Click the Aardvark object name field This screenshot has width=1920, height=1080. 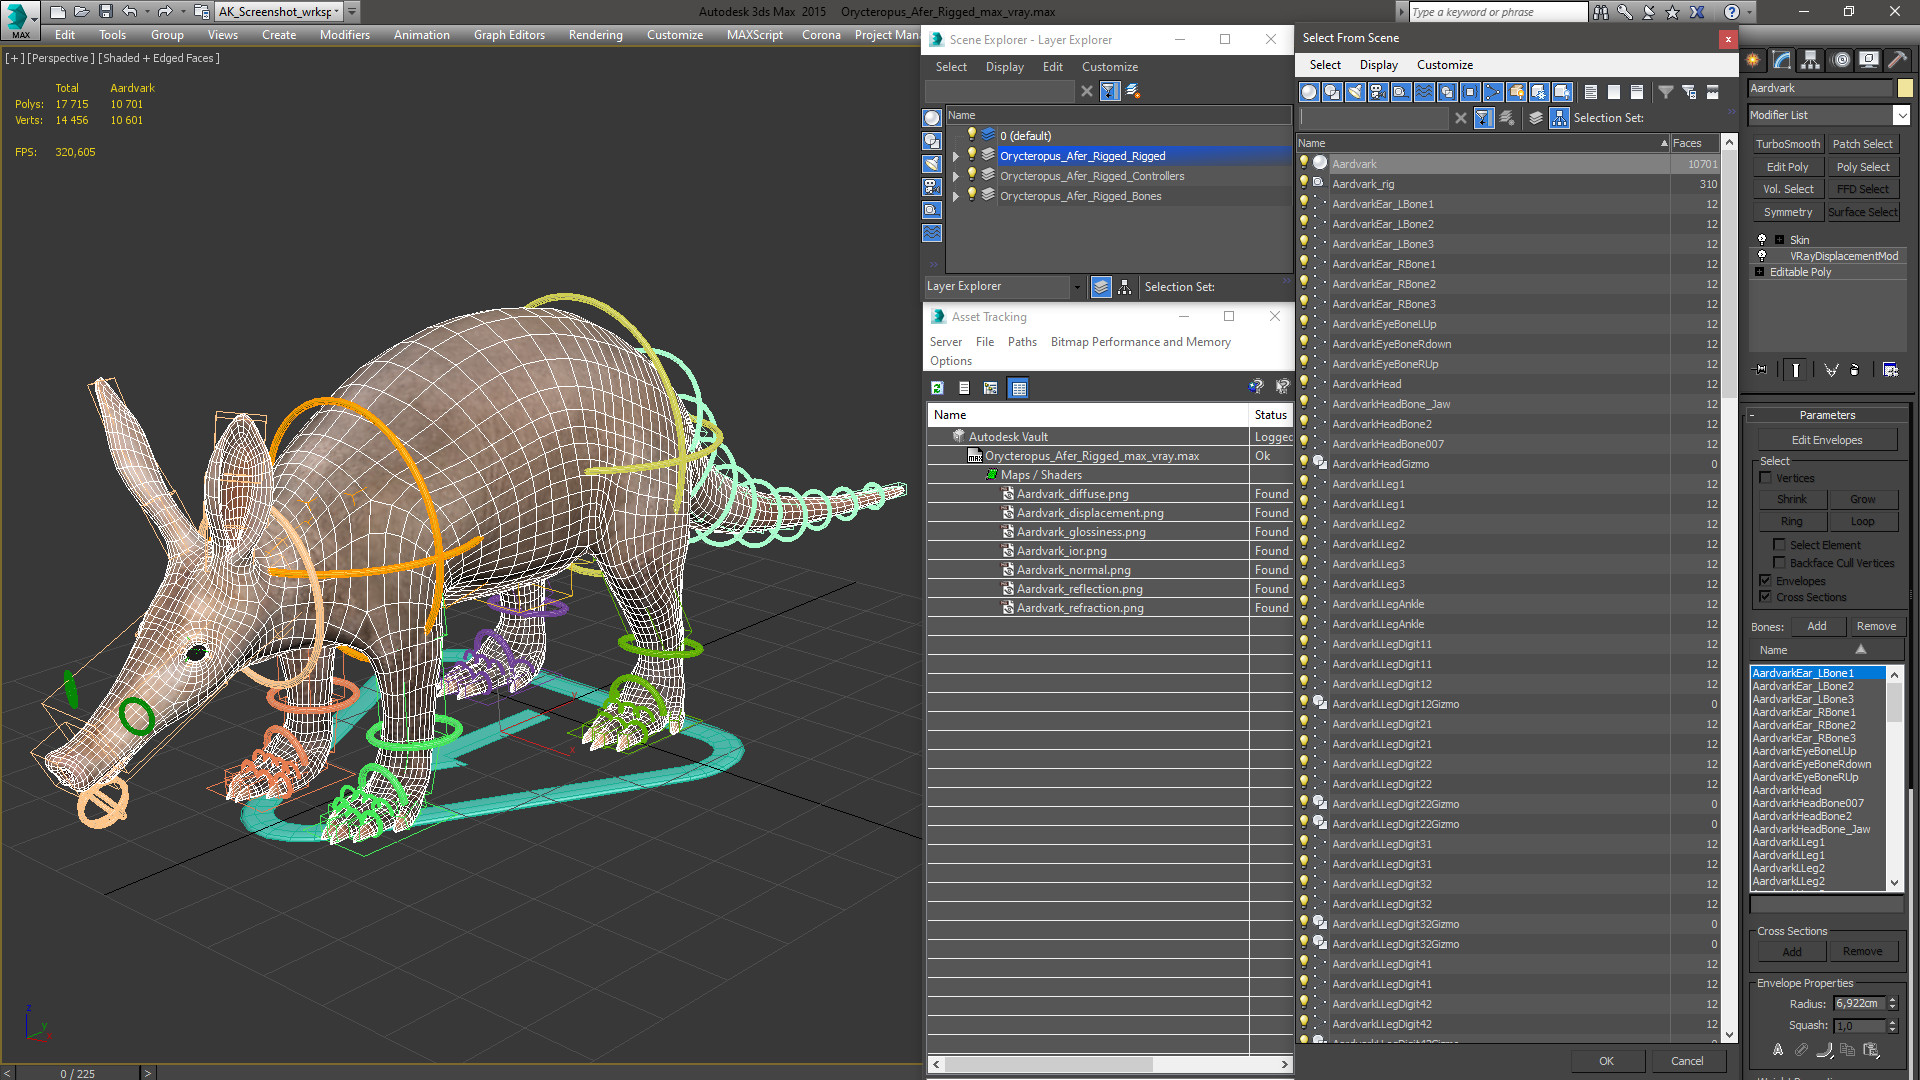pyautogui.click(x=1820, y=88)
